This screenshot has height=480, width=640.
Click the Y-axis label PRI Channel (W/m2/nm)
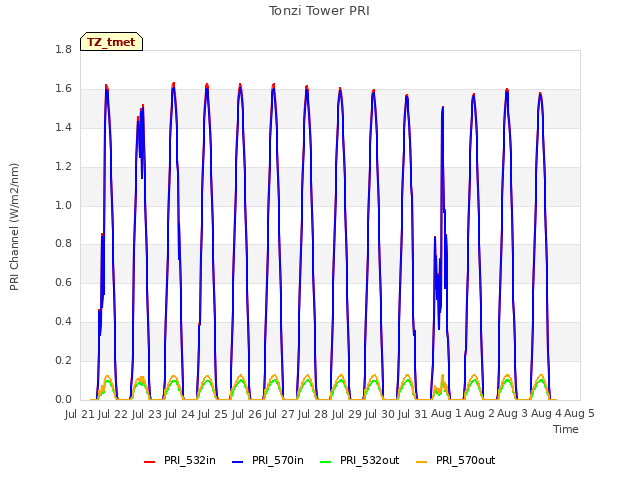(14, 227)
